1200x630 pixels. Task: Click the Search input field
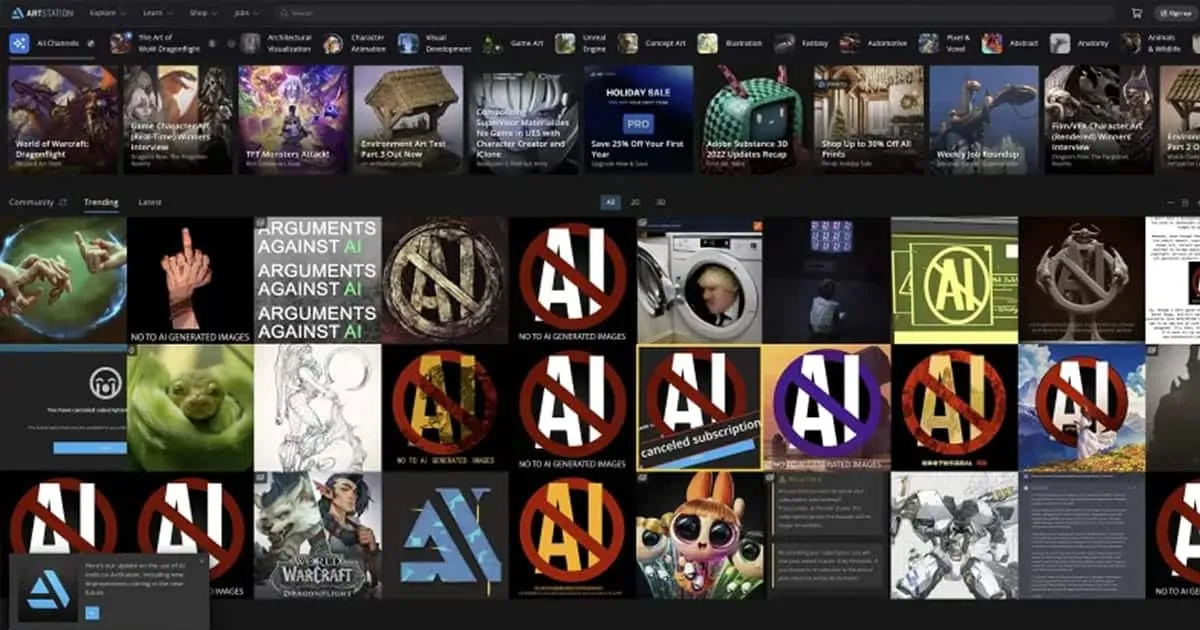695,13
